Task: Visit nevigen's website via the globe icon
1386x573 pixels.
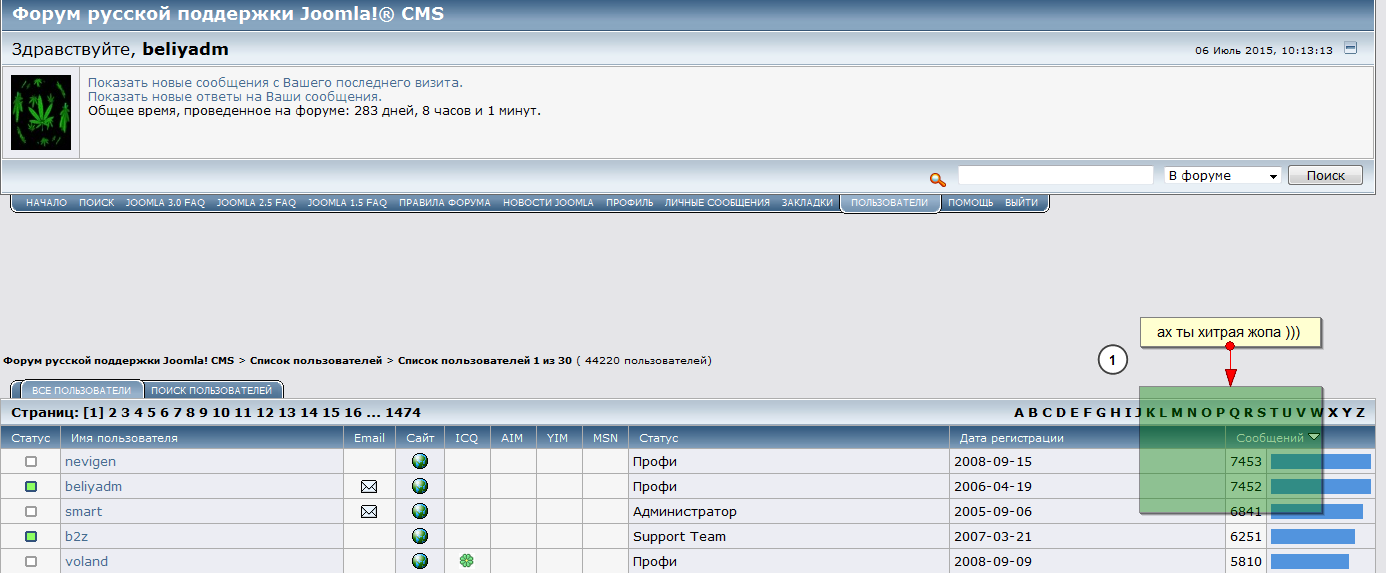Action: [420, 461]
